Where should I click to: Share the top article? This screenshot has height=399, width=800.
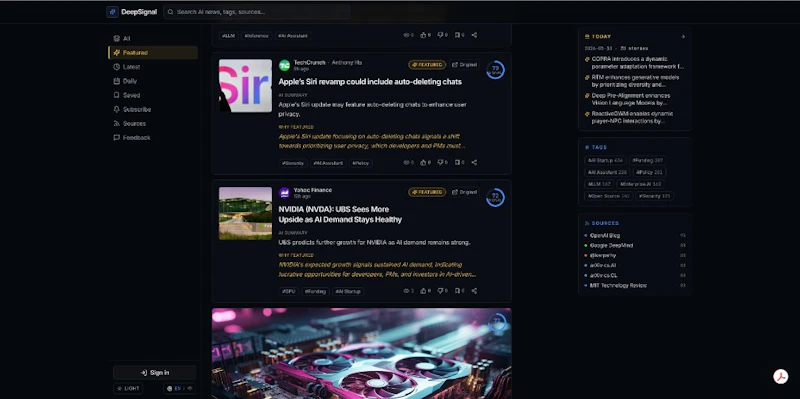(474, 35)
